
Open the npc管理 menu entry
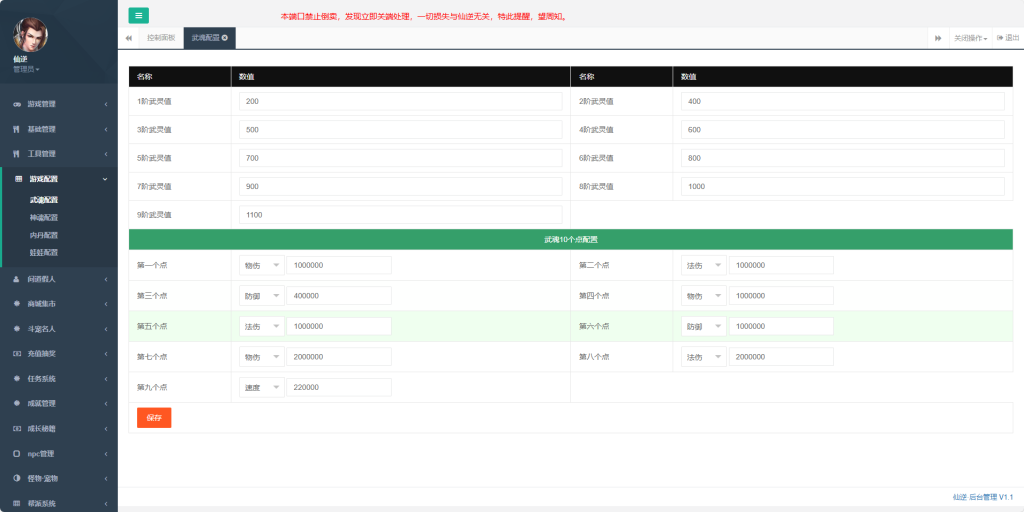[x=59, y=454]
